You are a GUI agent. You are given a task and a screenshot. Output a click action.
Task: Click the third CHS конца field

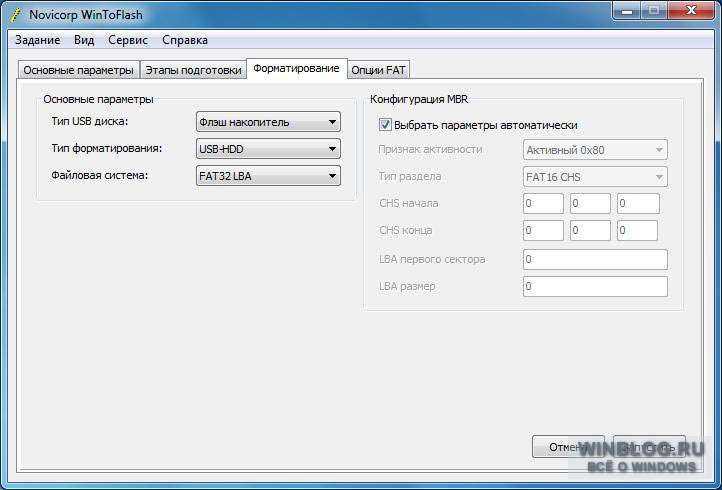(638, 230)
